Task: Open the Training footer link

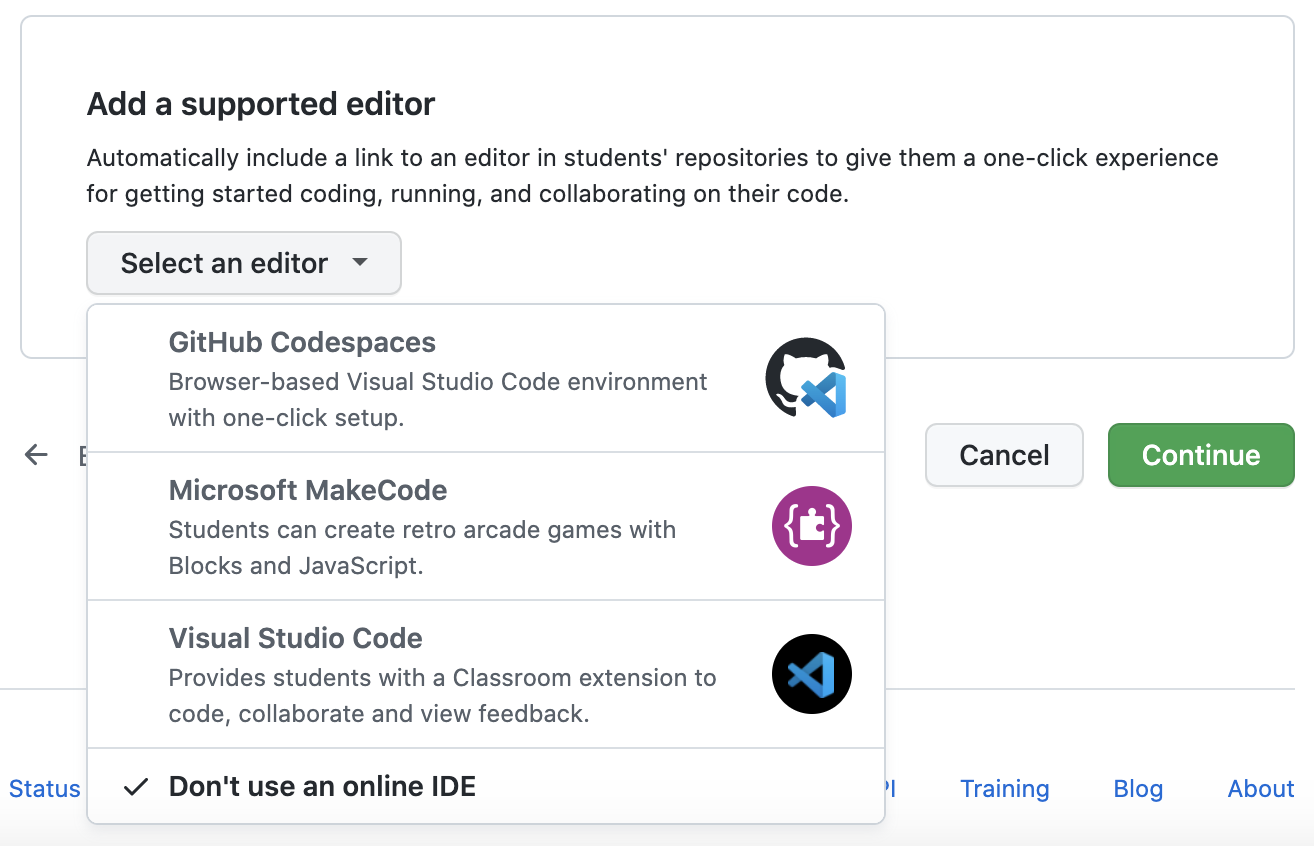Action: [1005, 789]
